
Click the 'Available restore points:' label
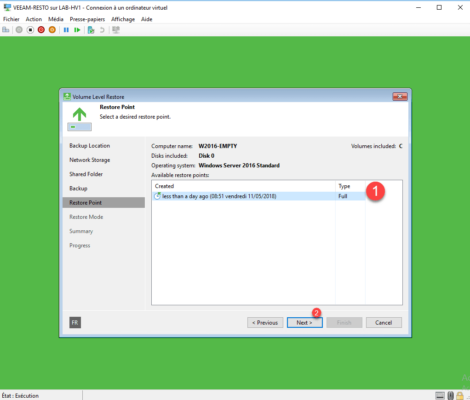180,175
